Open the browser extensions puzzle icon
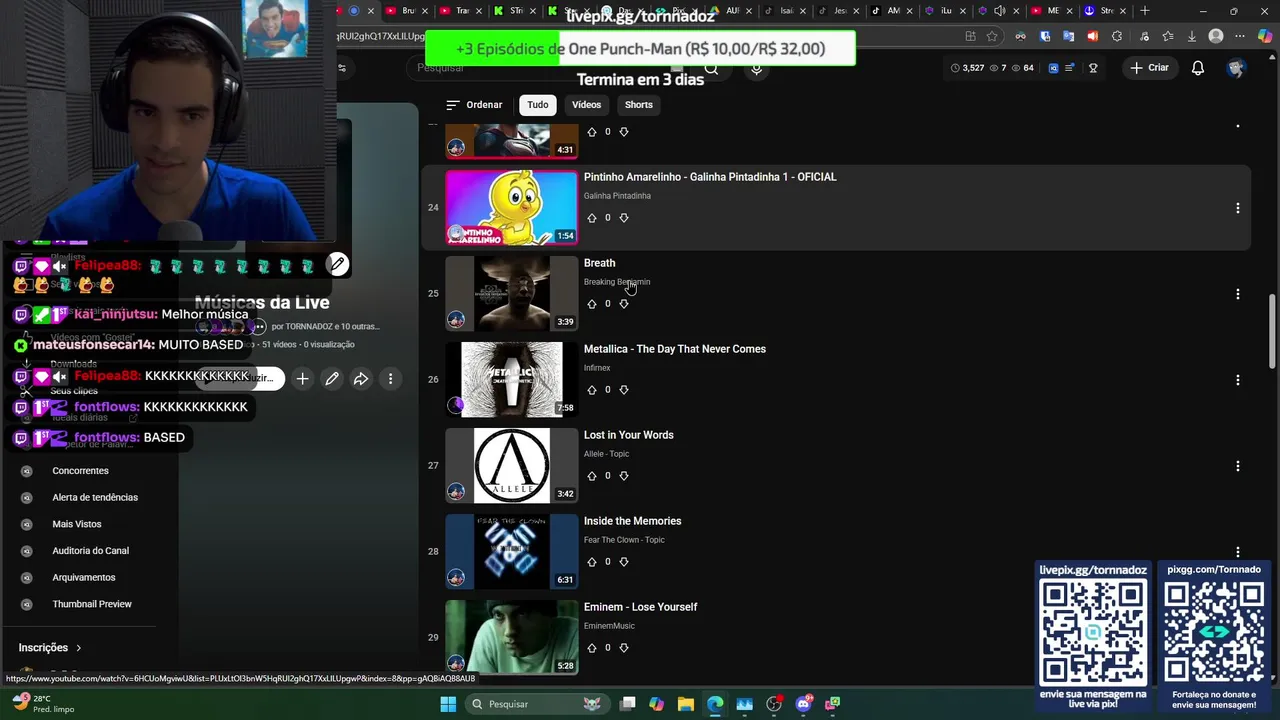Viewport: 1280px width, 720px height. (x=1118, y=36)
